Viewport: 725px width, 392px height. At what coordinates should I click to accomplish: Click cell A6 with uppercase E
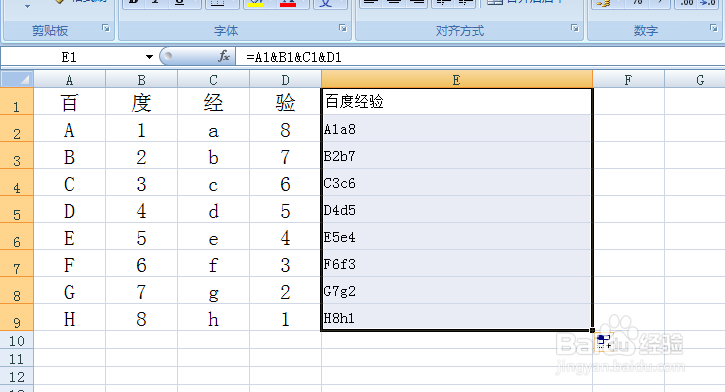[69, 237]
